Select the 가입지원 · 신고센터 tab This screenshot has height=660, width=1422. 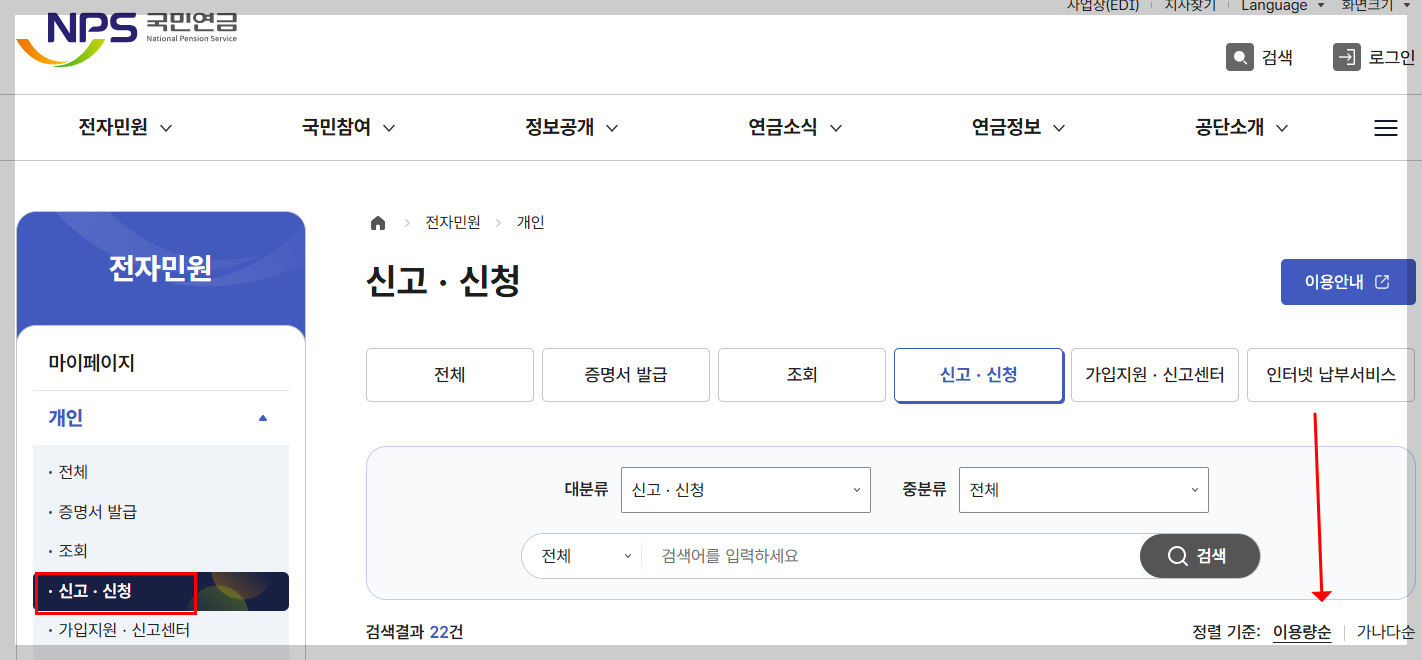coord(1155,375)
